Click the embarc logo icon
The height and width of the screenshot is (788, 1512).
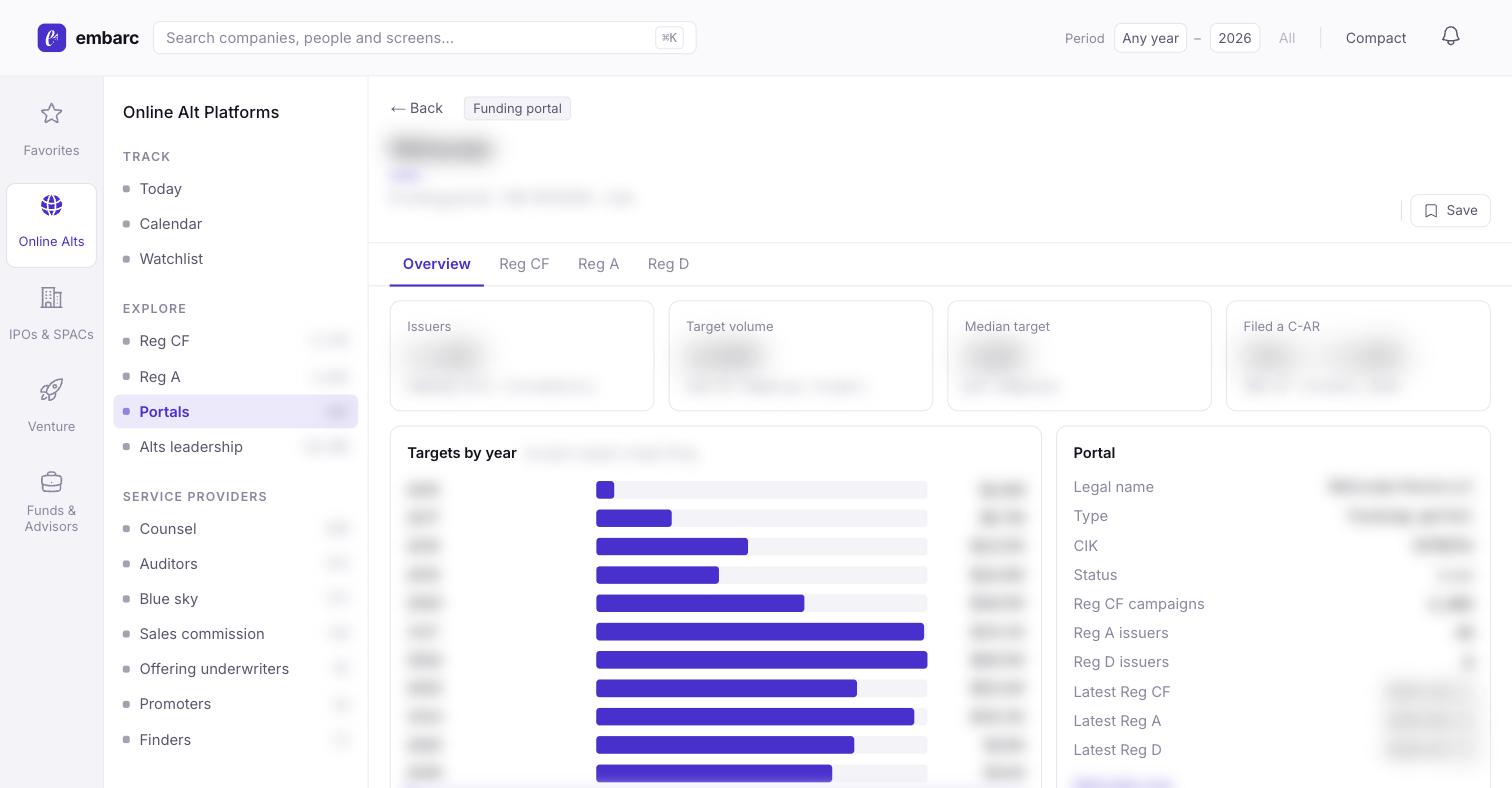click(52, 38)
